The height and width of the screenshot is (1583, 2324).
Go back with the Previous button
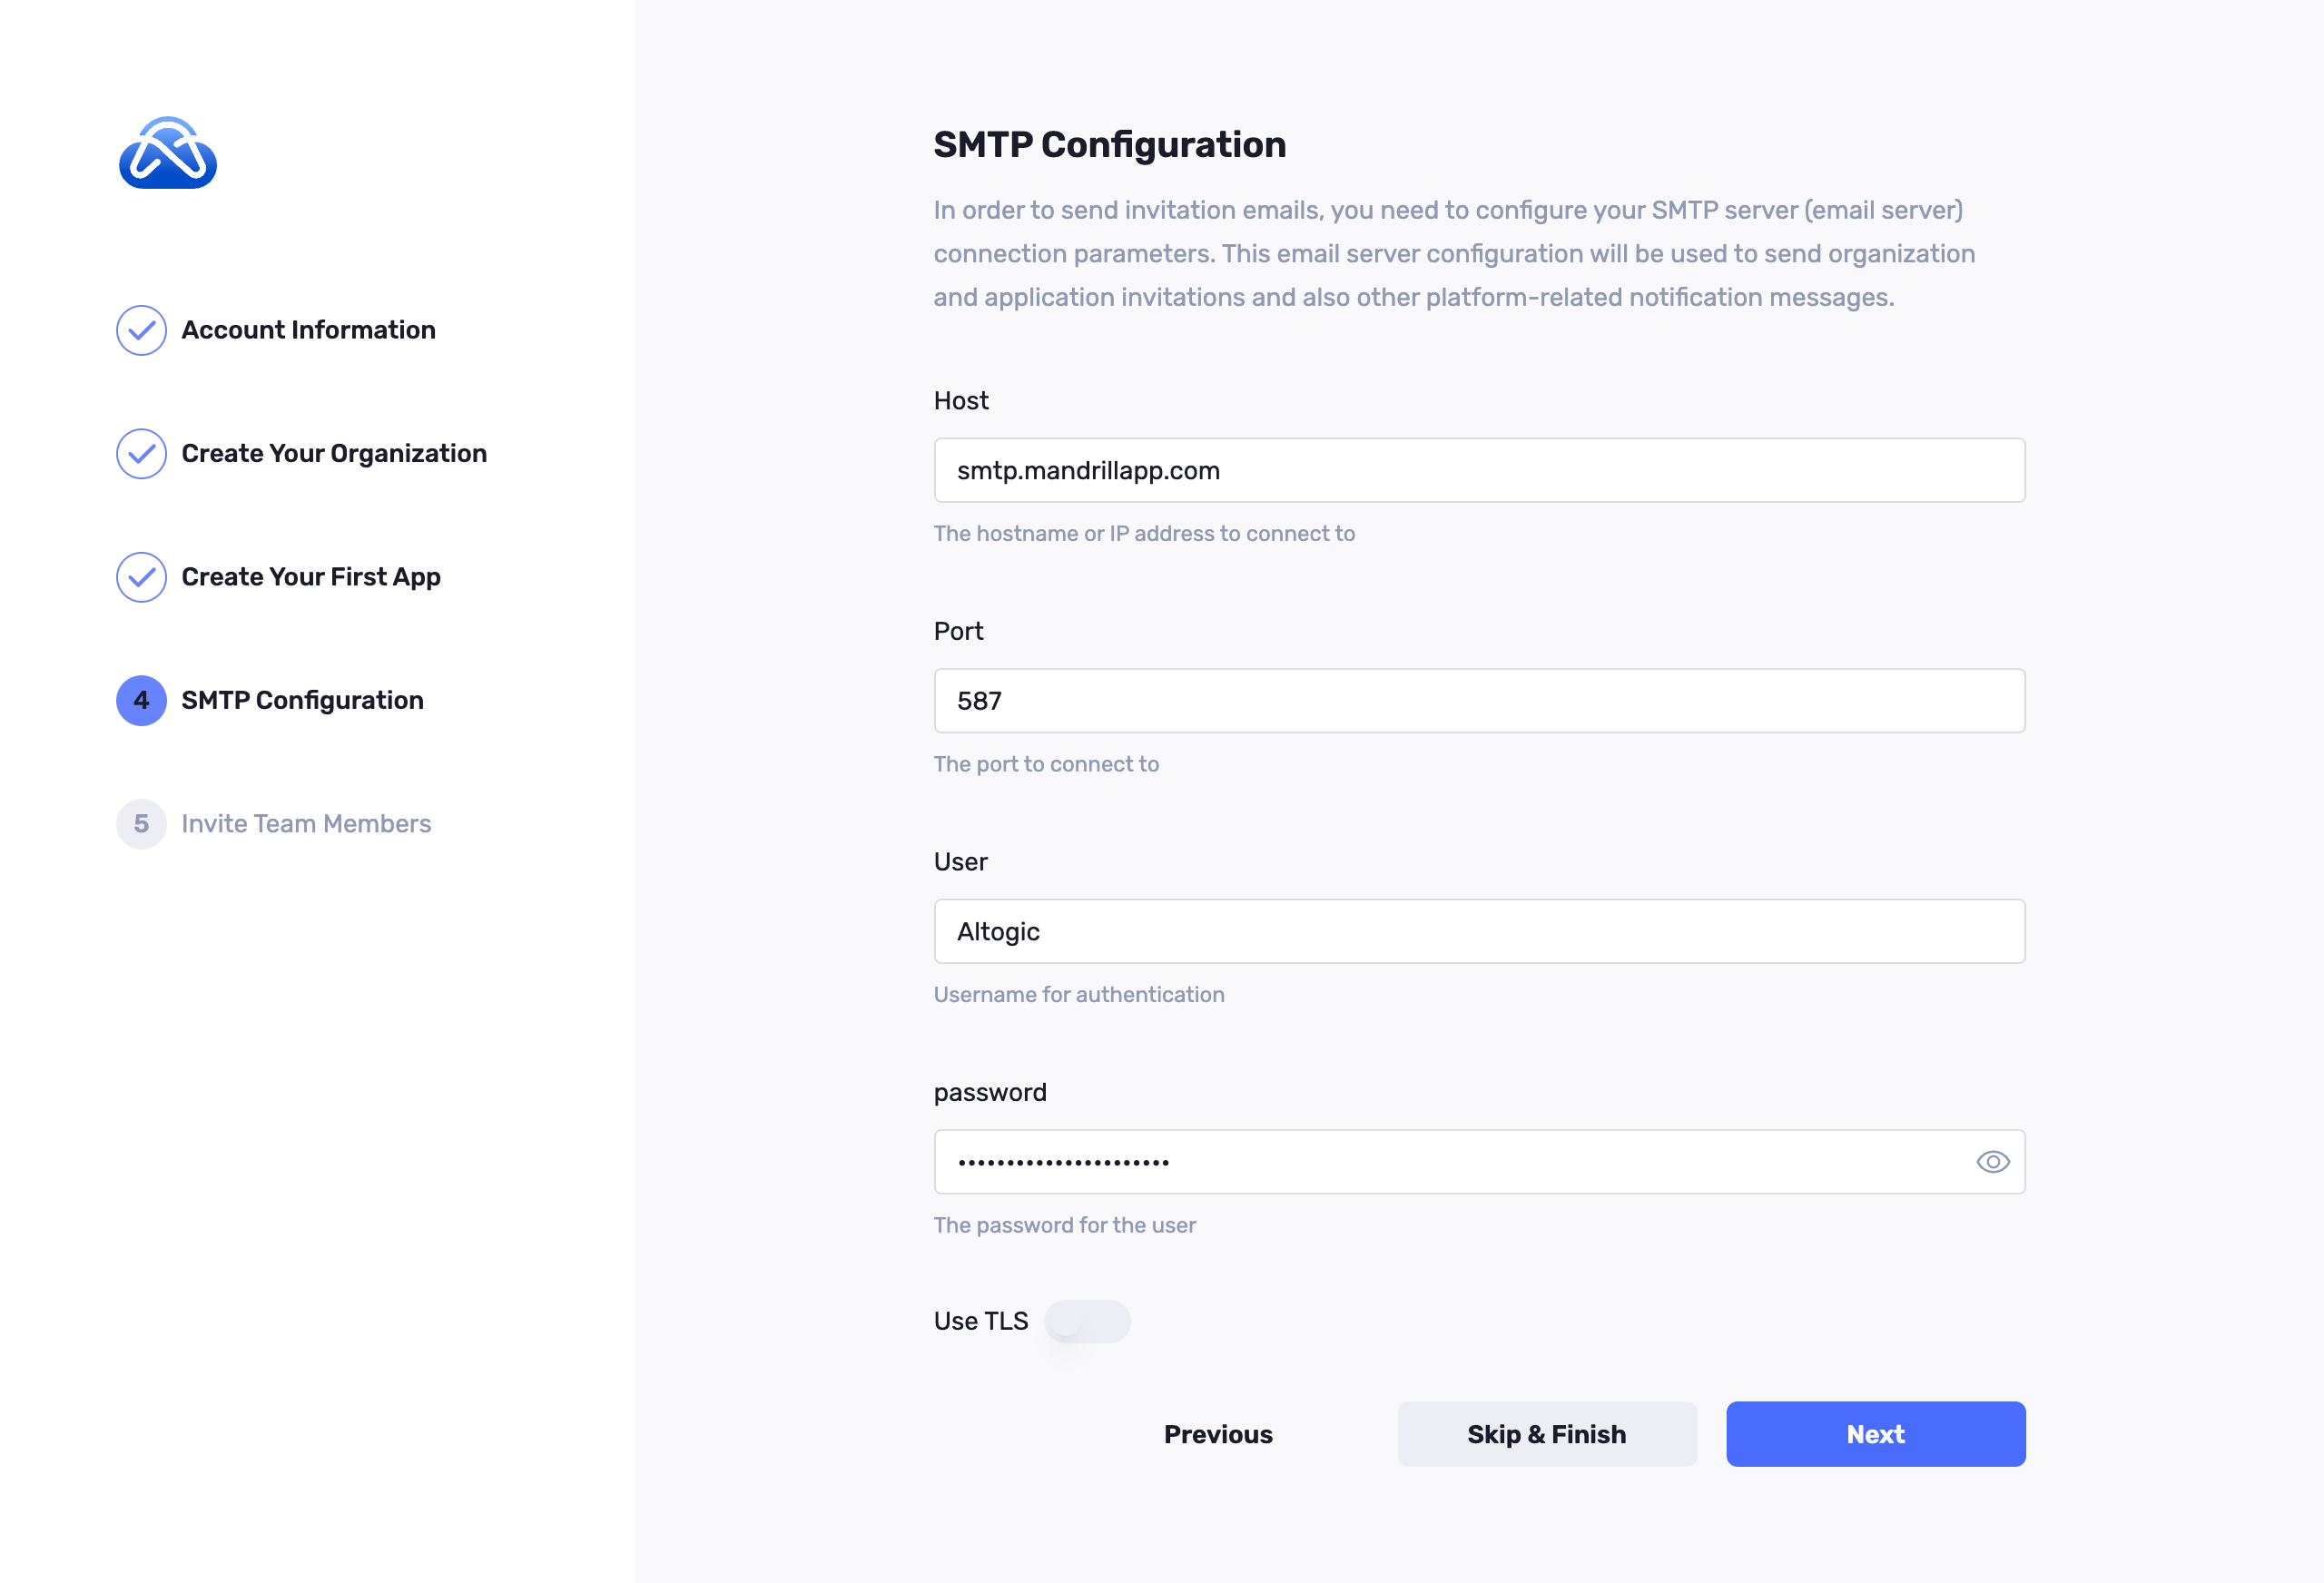pos(1218,1434)
